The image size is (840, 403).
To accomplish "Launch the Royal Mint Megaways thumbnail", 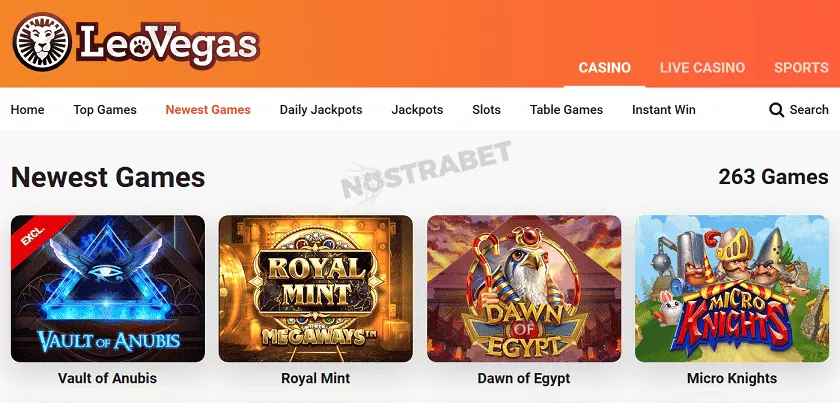I will [x=316, y=288].
